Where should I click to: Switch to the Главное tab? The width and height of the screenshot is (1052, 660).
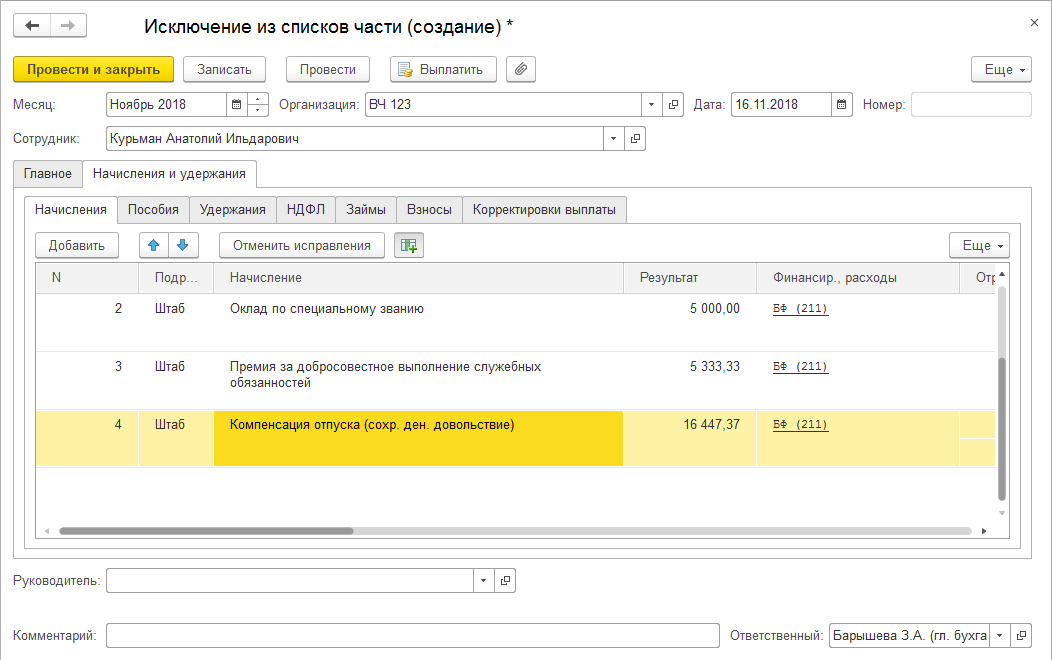click(x=48, y=173)
